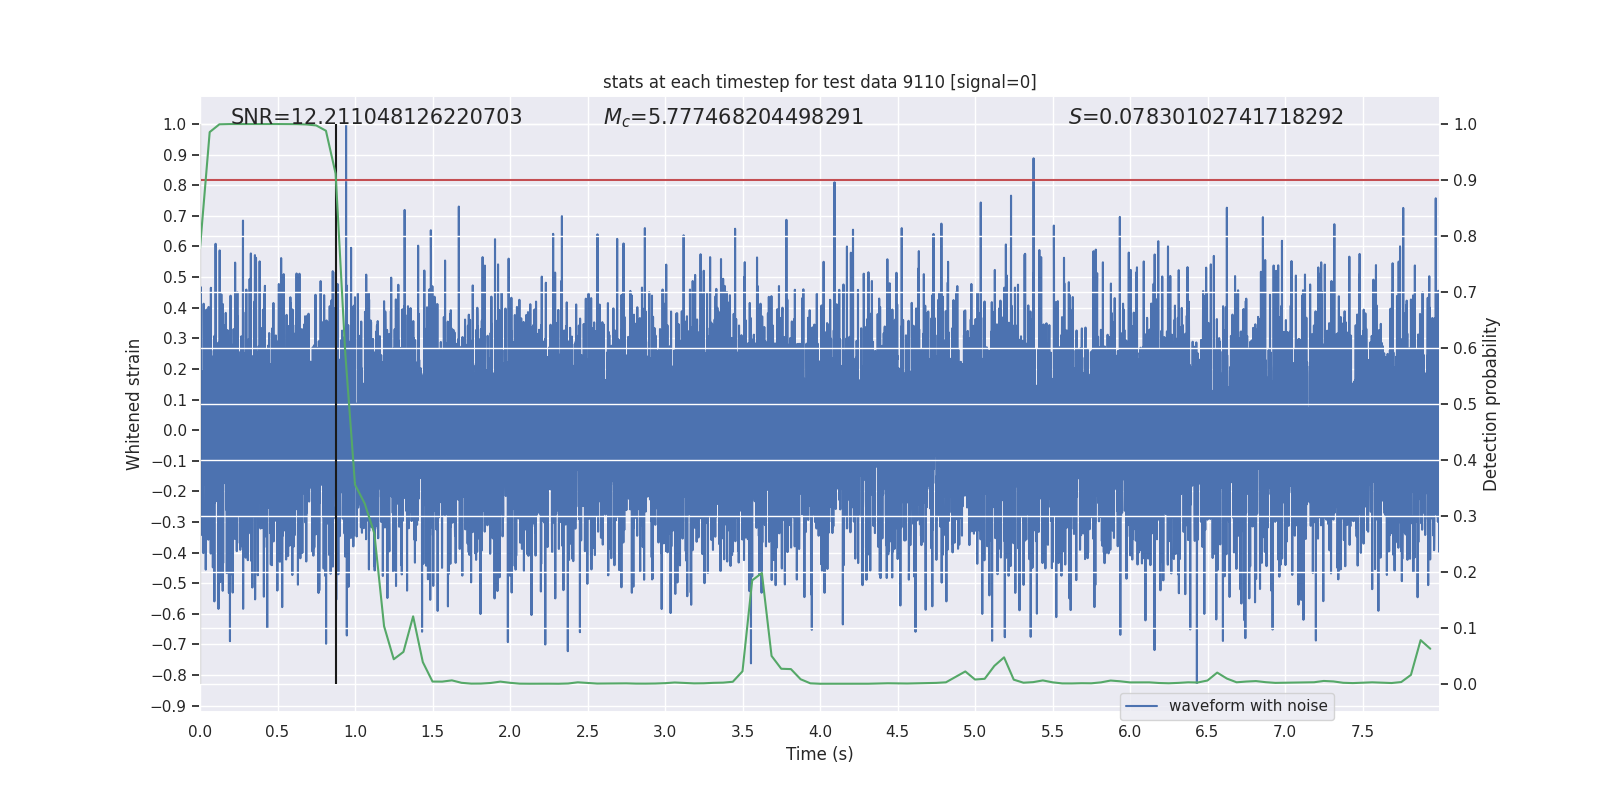The width and height of the screenshot is (1600, 800).
Task: Select the "−0.2" whitened strain tick label
Action: 169,492
